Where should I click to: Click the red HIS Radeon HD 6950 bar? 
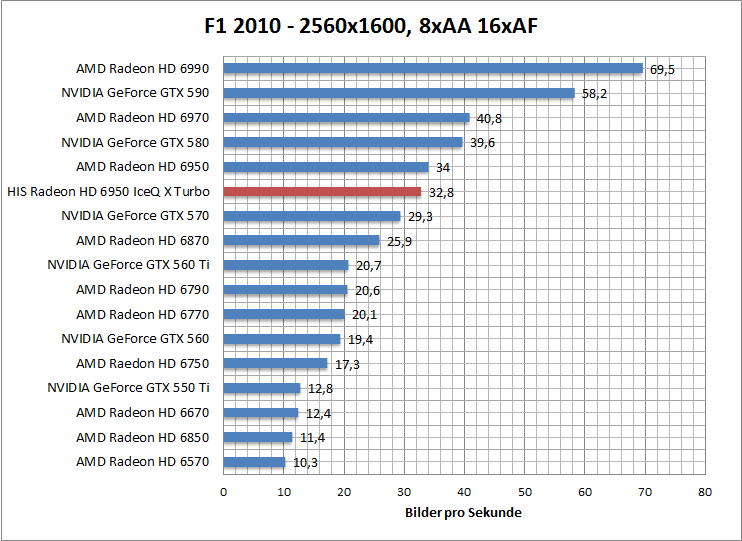pos(322,191)
